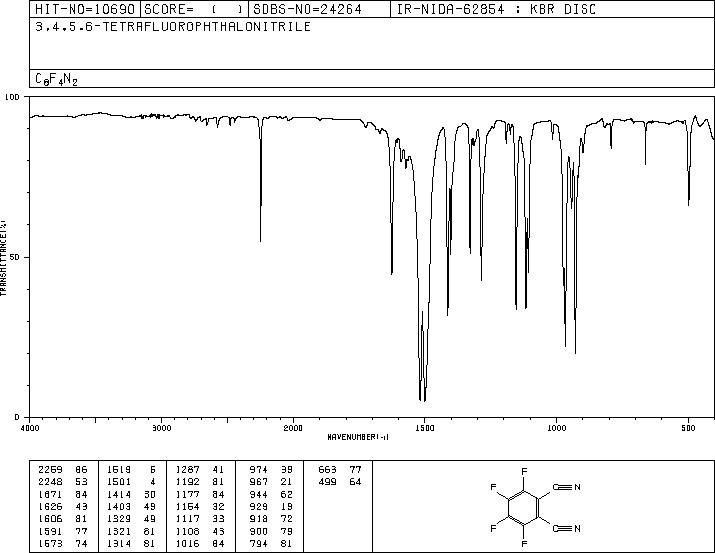Click the 1000 wavenumber axis label
Viewport: 715px width, 553px height.
coord(556,428)
